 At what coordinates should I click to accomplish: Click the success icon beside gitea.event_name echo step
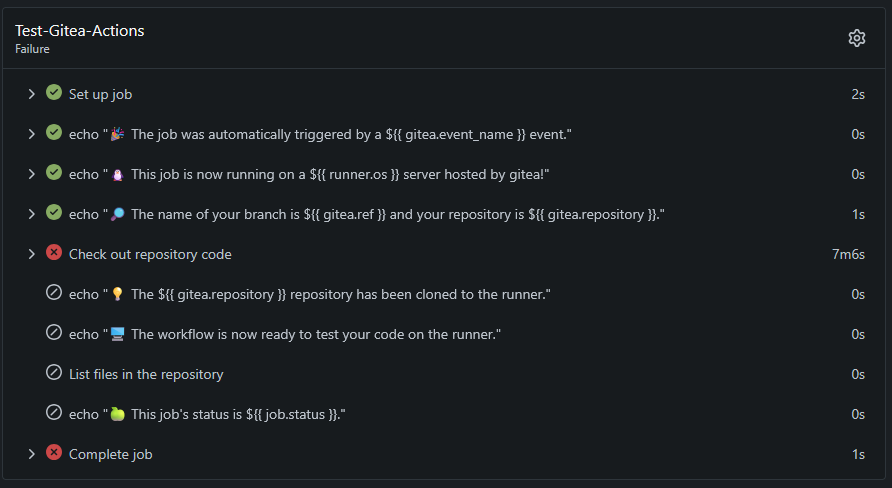click(54, 133)
